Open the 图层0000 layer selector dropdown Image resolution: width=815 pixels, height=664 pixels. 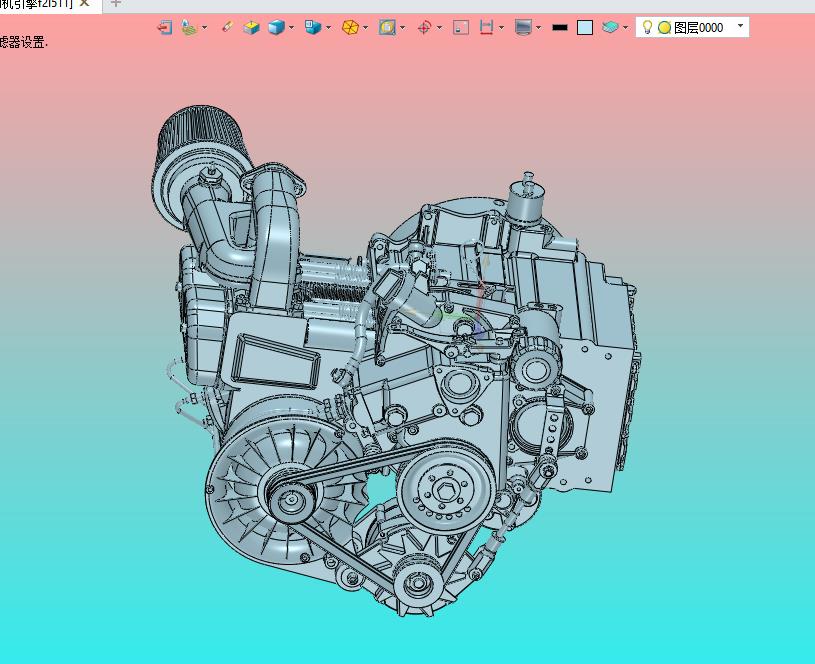(x=741, y=25)
